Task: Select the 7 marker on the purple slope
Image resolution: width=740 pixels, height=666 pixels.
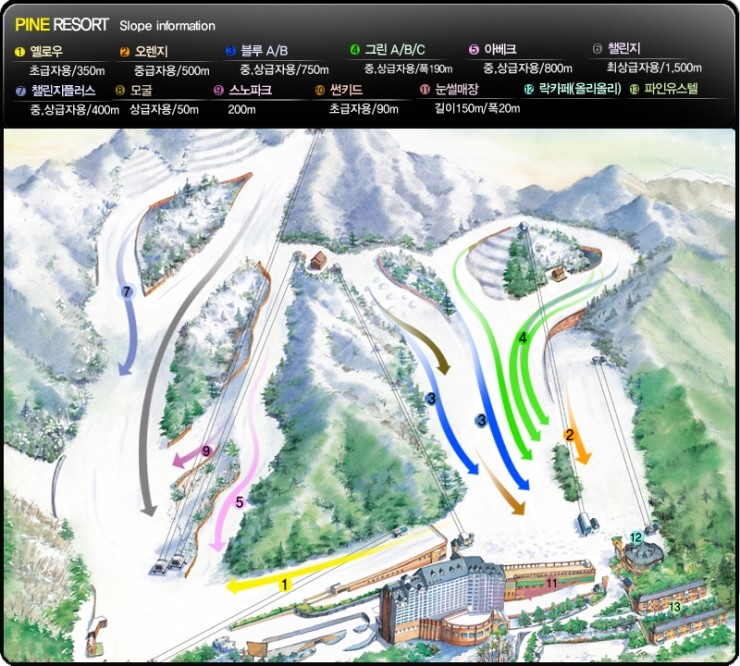Action: click(x=126, y=292)
